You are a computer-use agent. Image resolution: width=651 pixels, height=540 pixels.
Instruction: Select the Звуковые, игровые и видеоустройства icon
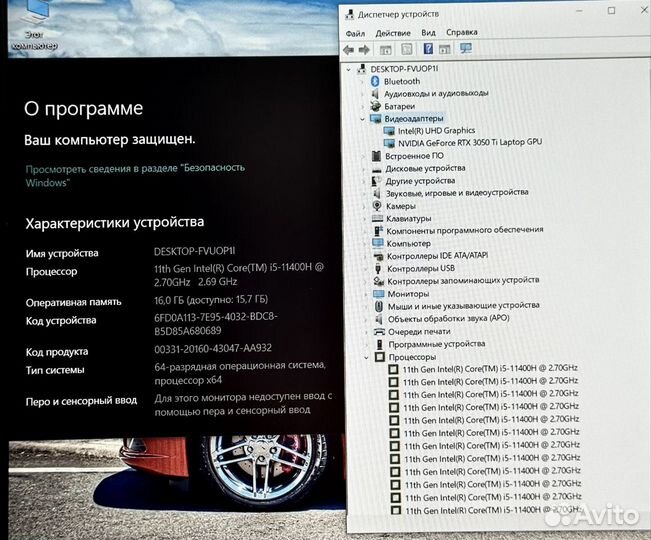pos(377,193)
